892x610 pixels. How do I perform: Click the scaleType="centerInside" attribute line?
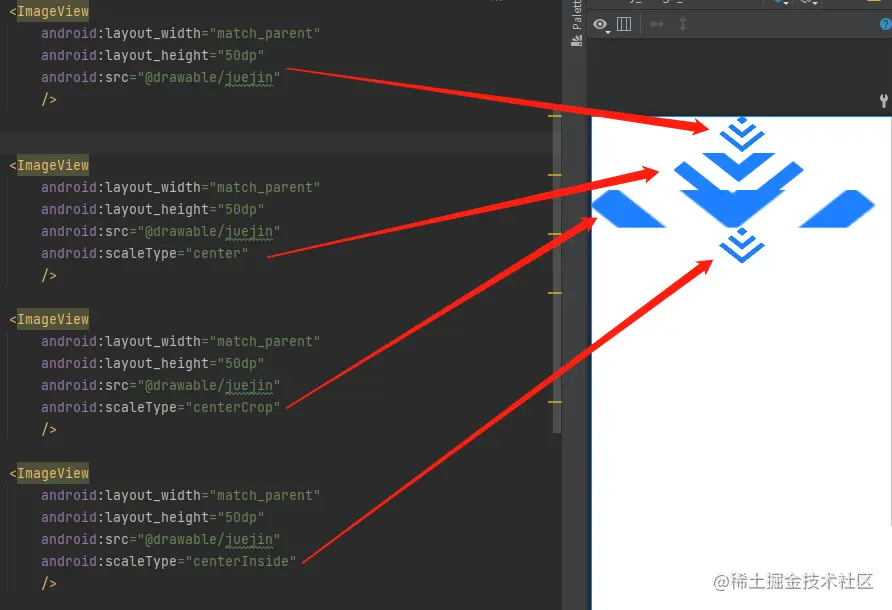168,562
